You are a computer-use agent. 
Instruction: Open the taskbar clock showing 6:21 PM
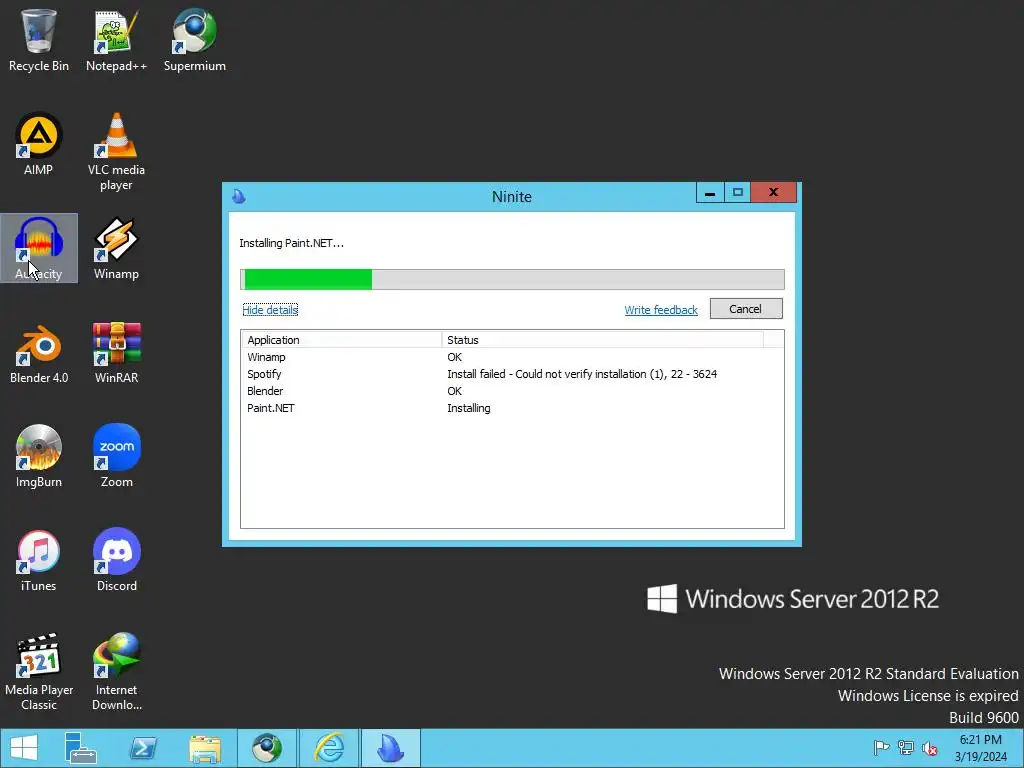point(980,748)
